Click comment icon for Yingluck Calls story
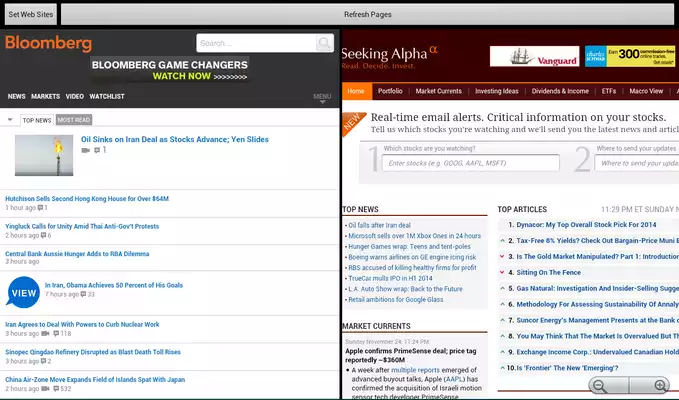679x400 pixels. [43, 235]
